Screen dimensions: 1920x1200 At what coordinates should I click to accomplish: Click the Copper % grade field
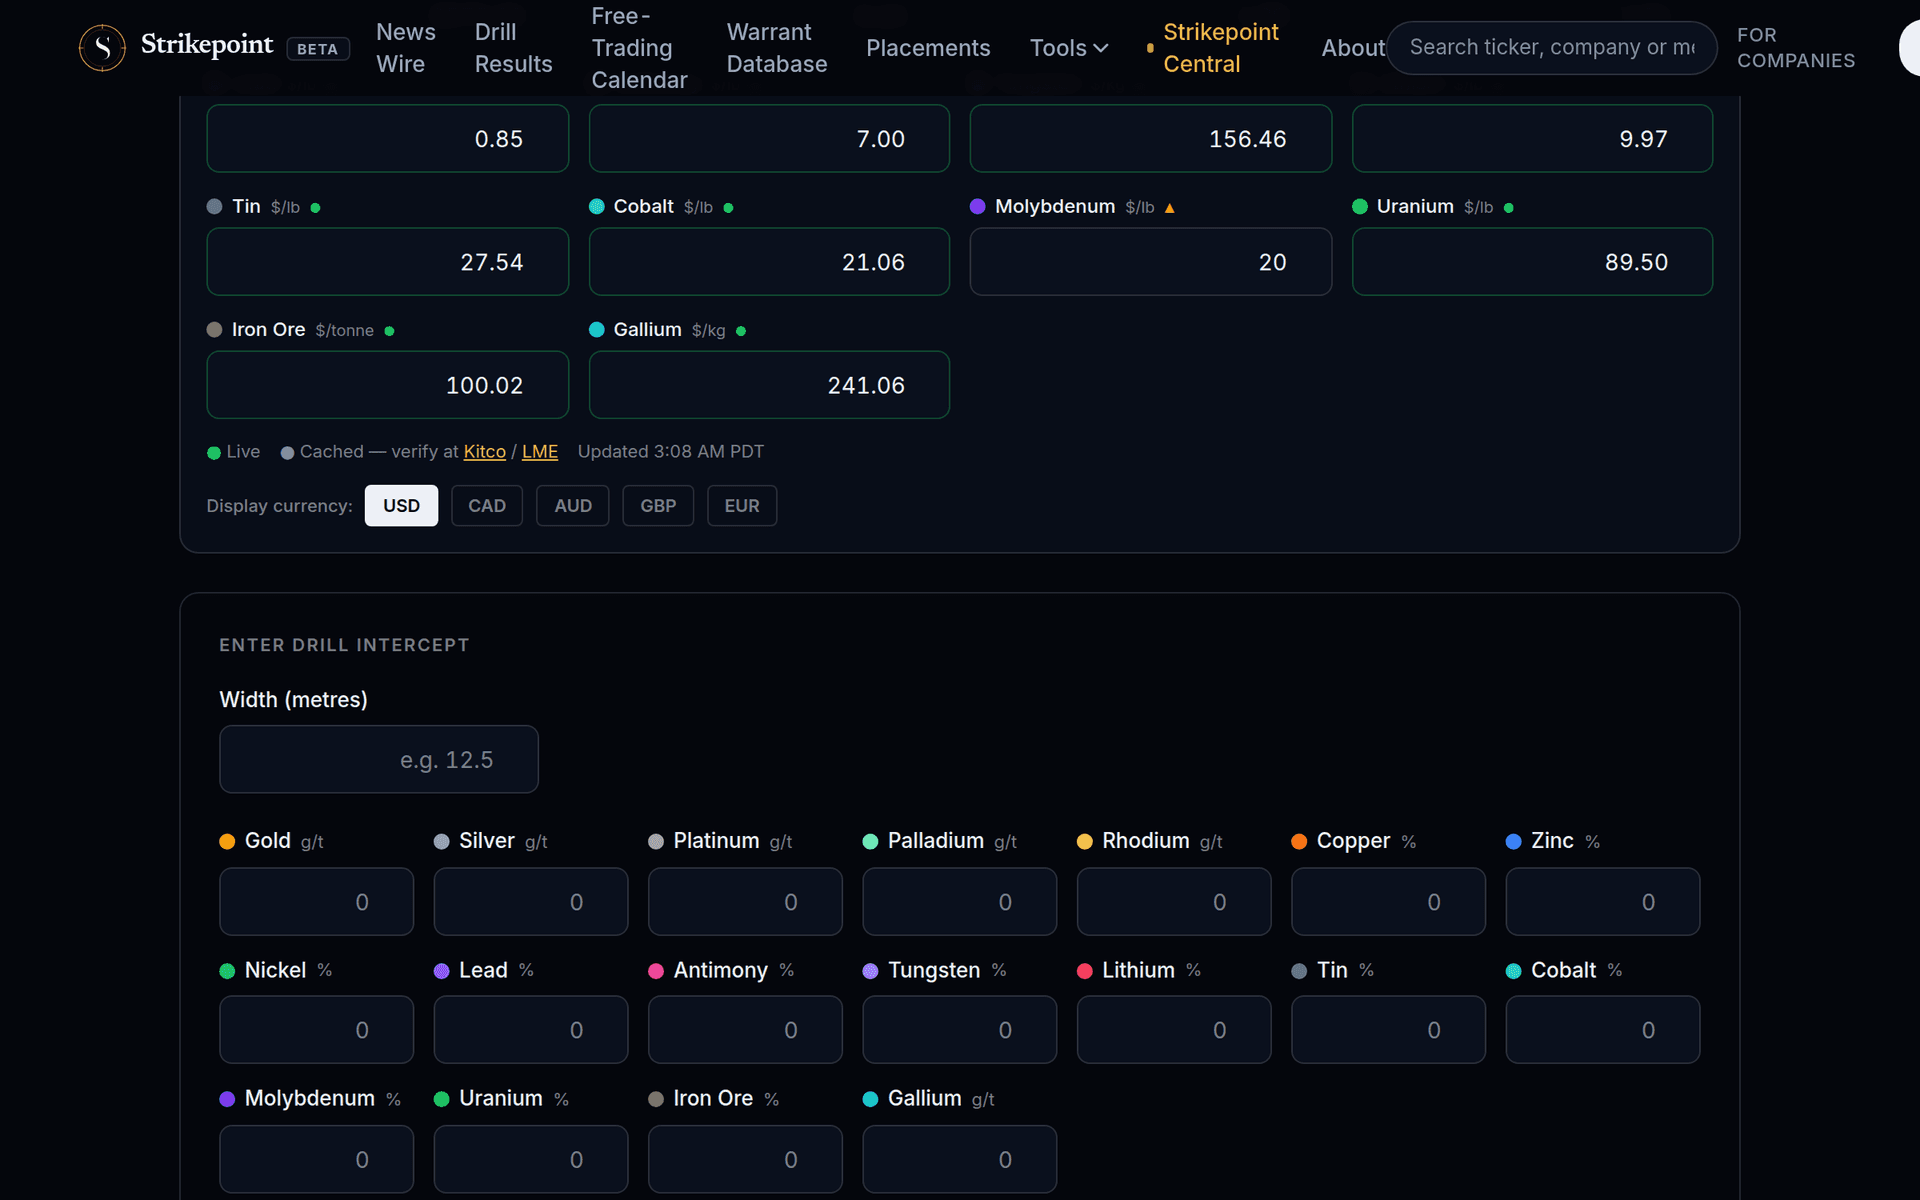coord(1388,902)
